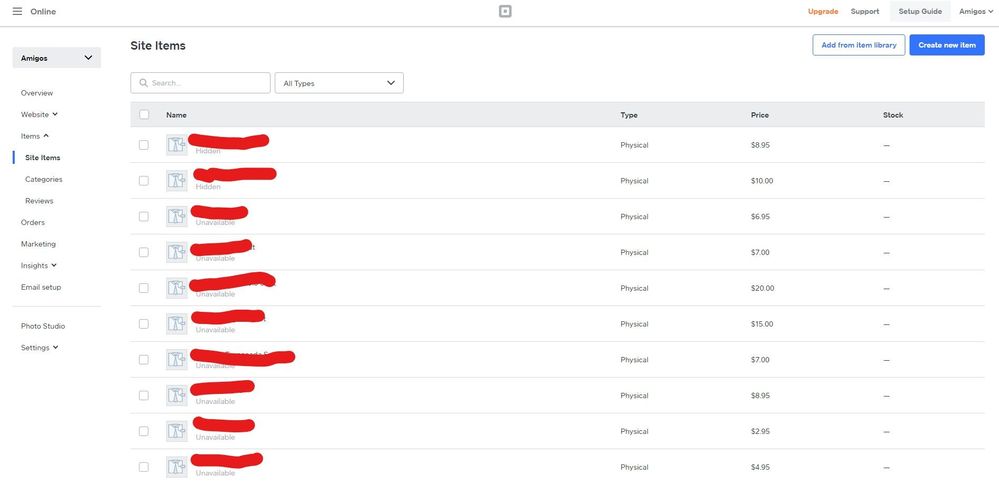Click the image placeholder of the $20.00 item
Screen dimensions: 999x482
[177, 288]
